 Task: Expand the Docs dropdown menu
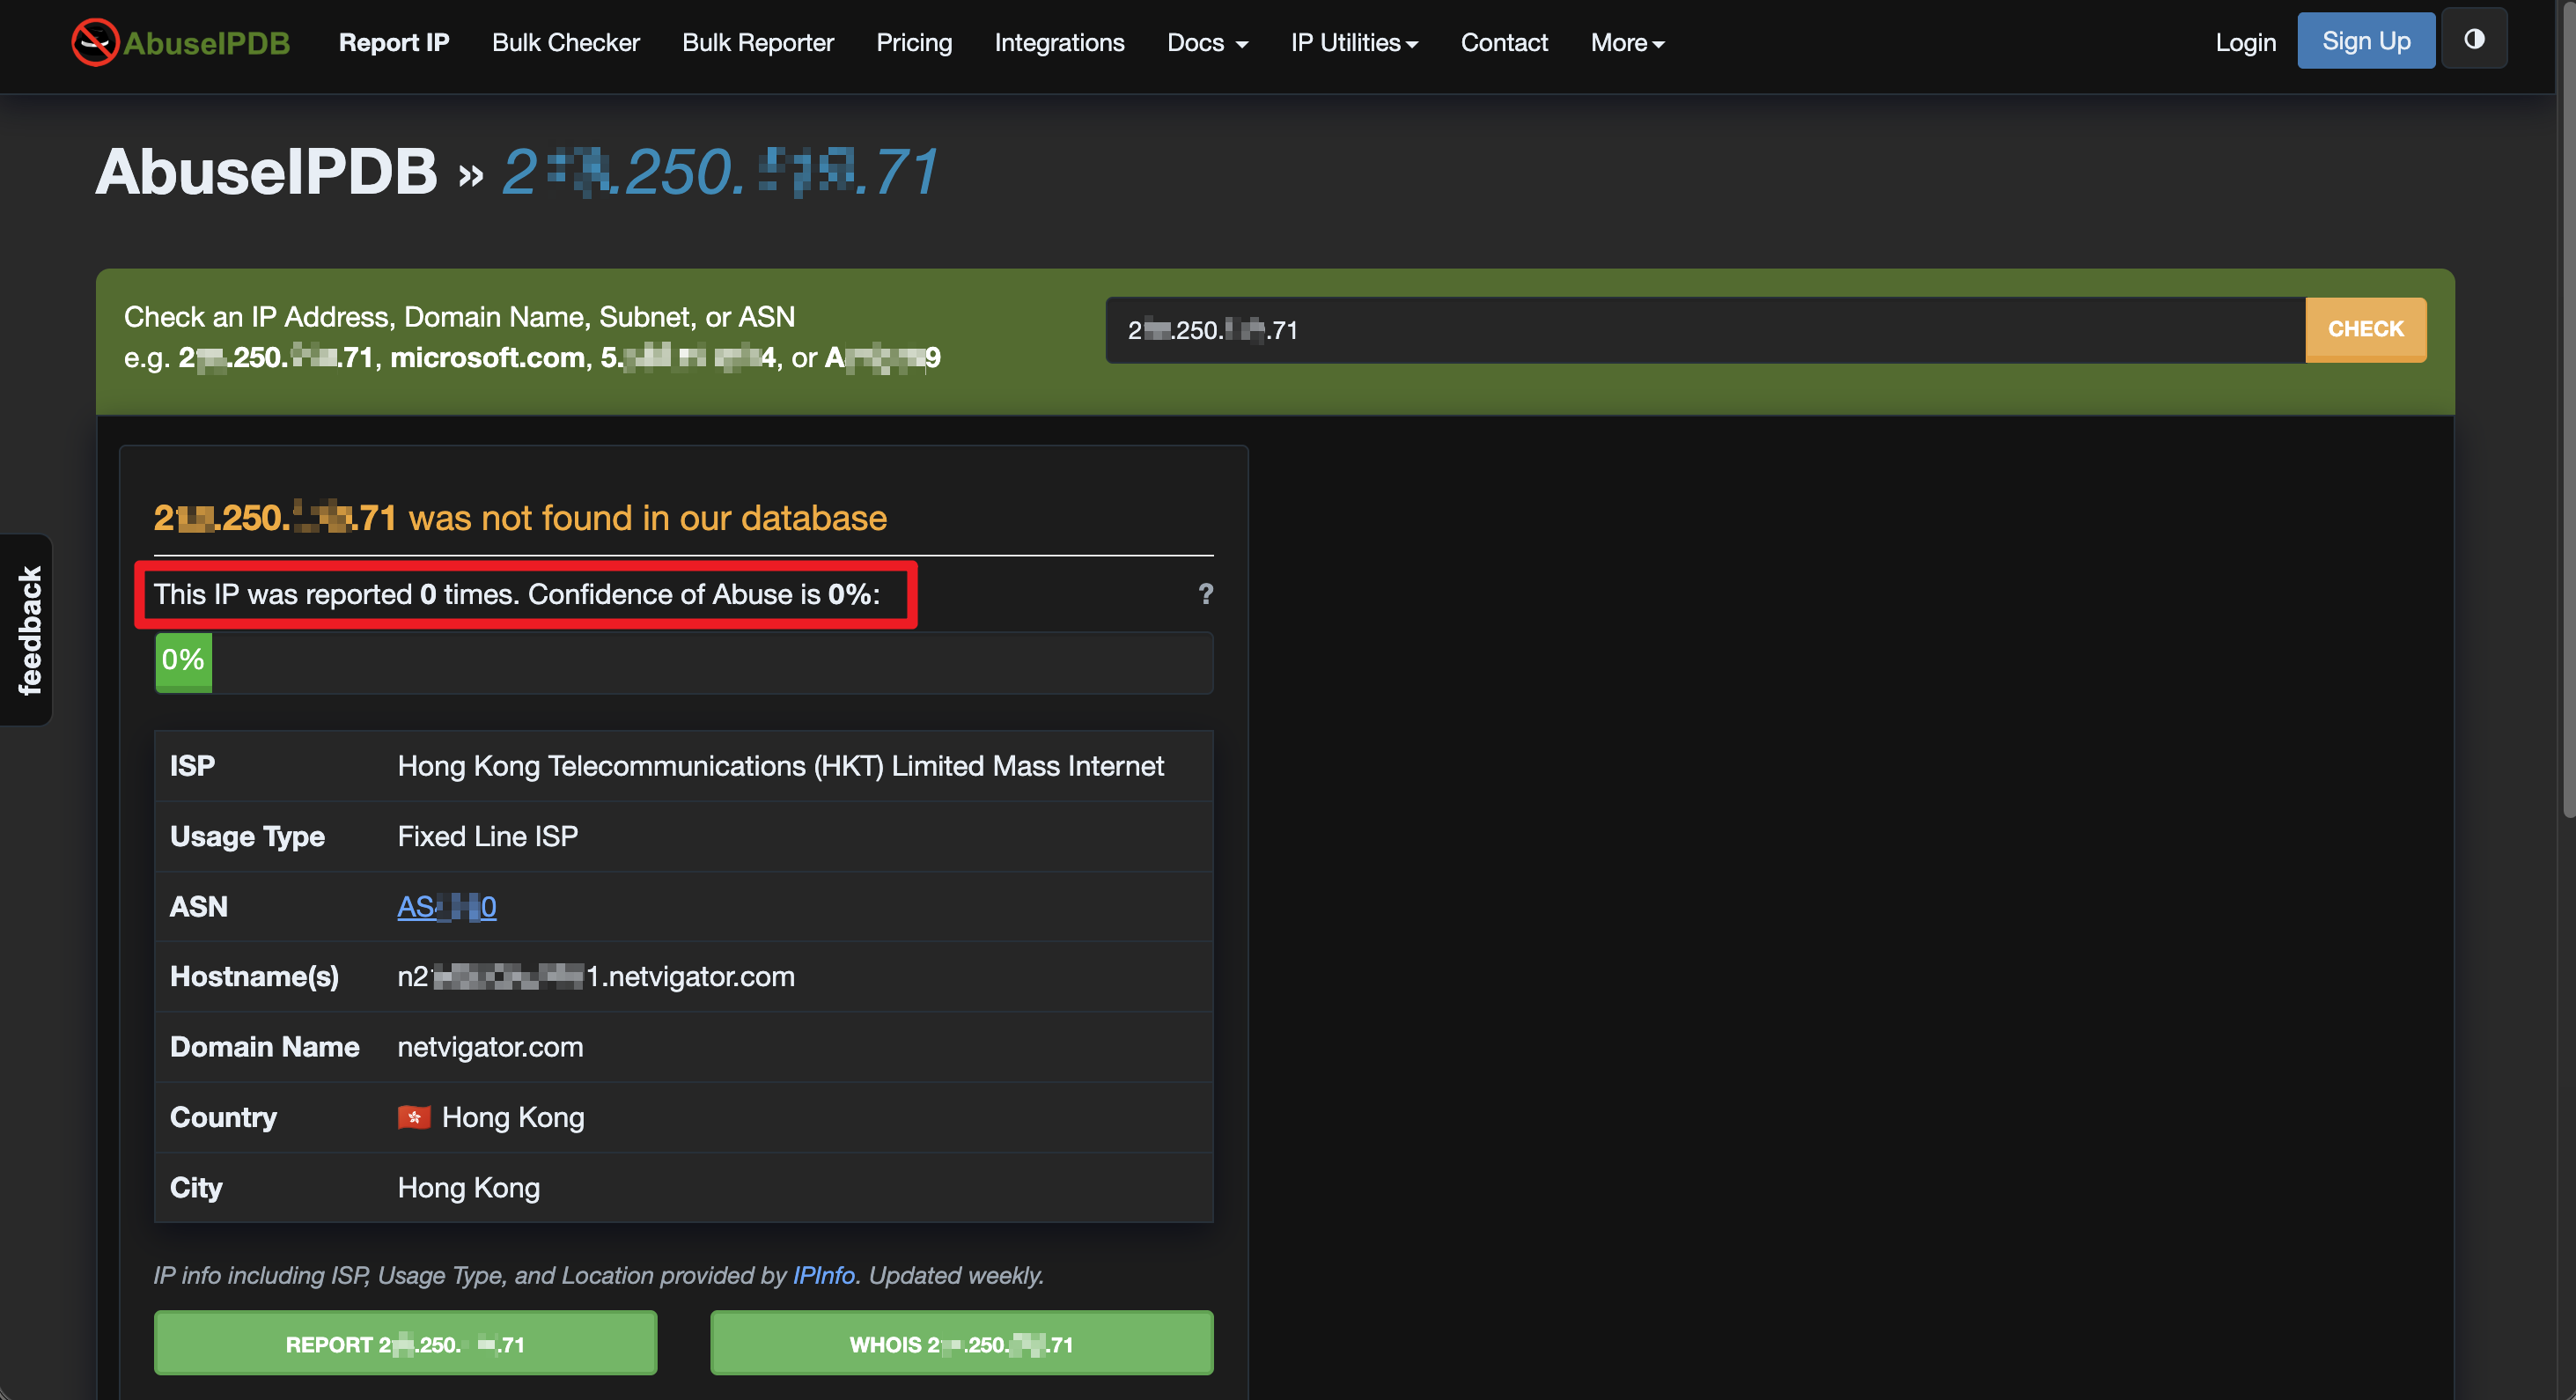point(1207,43)
